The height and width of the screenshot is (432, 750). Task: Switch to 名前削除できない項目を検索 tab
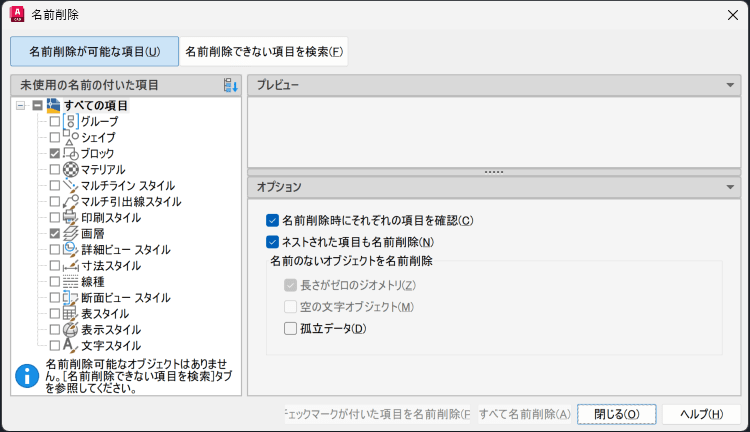coord(264,51)
